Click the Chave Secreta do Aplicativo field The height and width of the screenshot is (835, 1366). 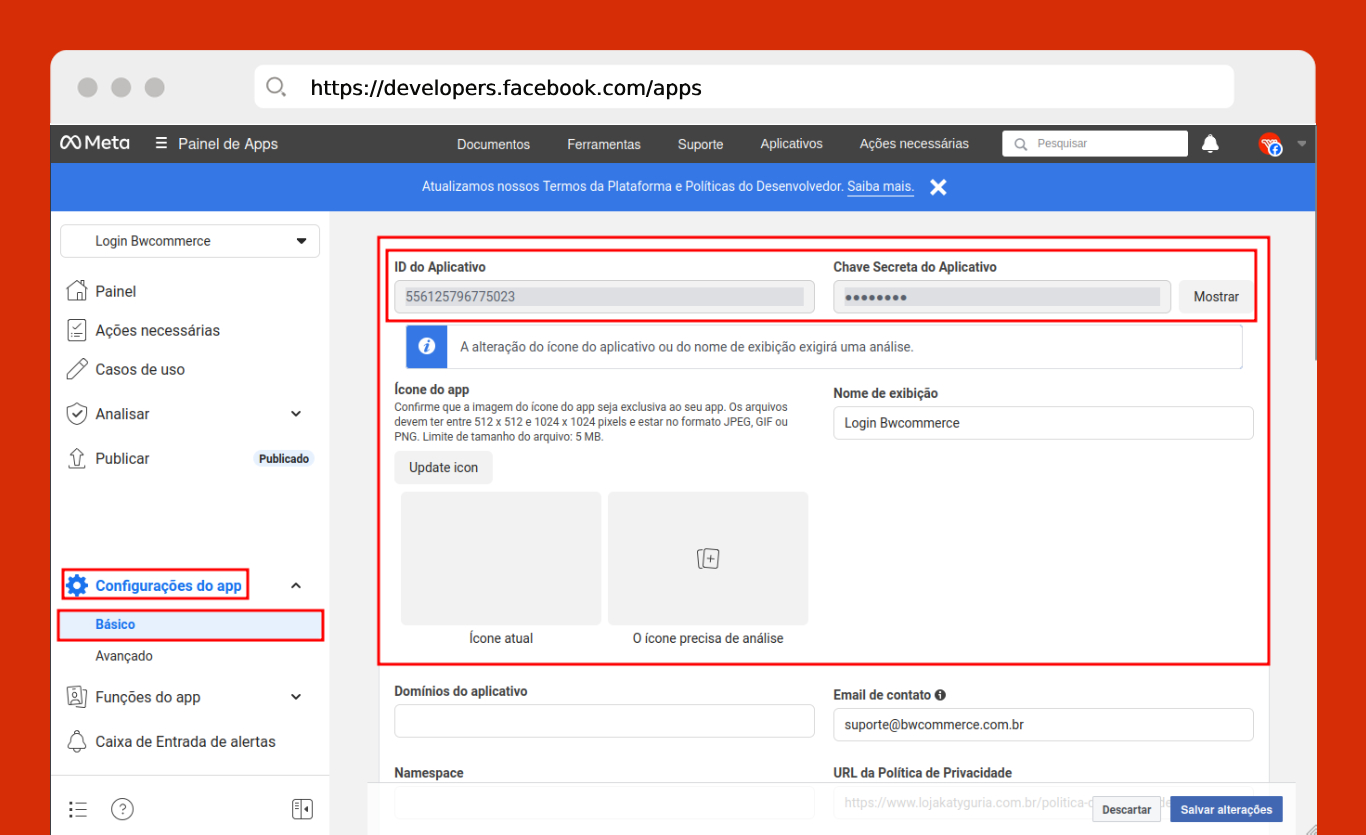click(x=1002, y=297)
